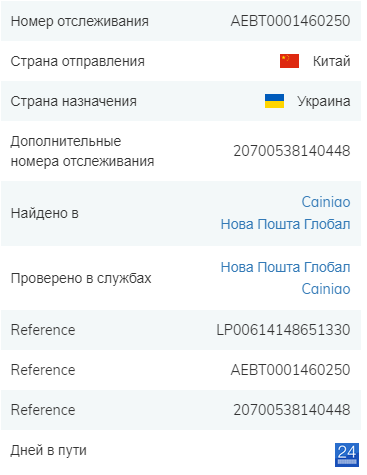
Task: Click the Страна отправления label
Action: tap(78, 61)
